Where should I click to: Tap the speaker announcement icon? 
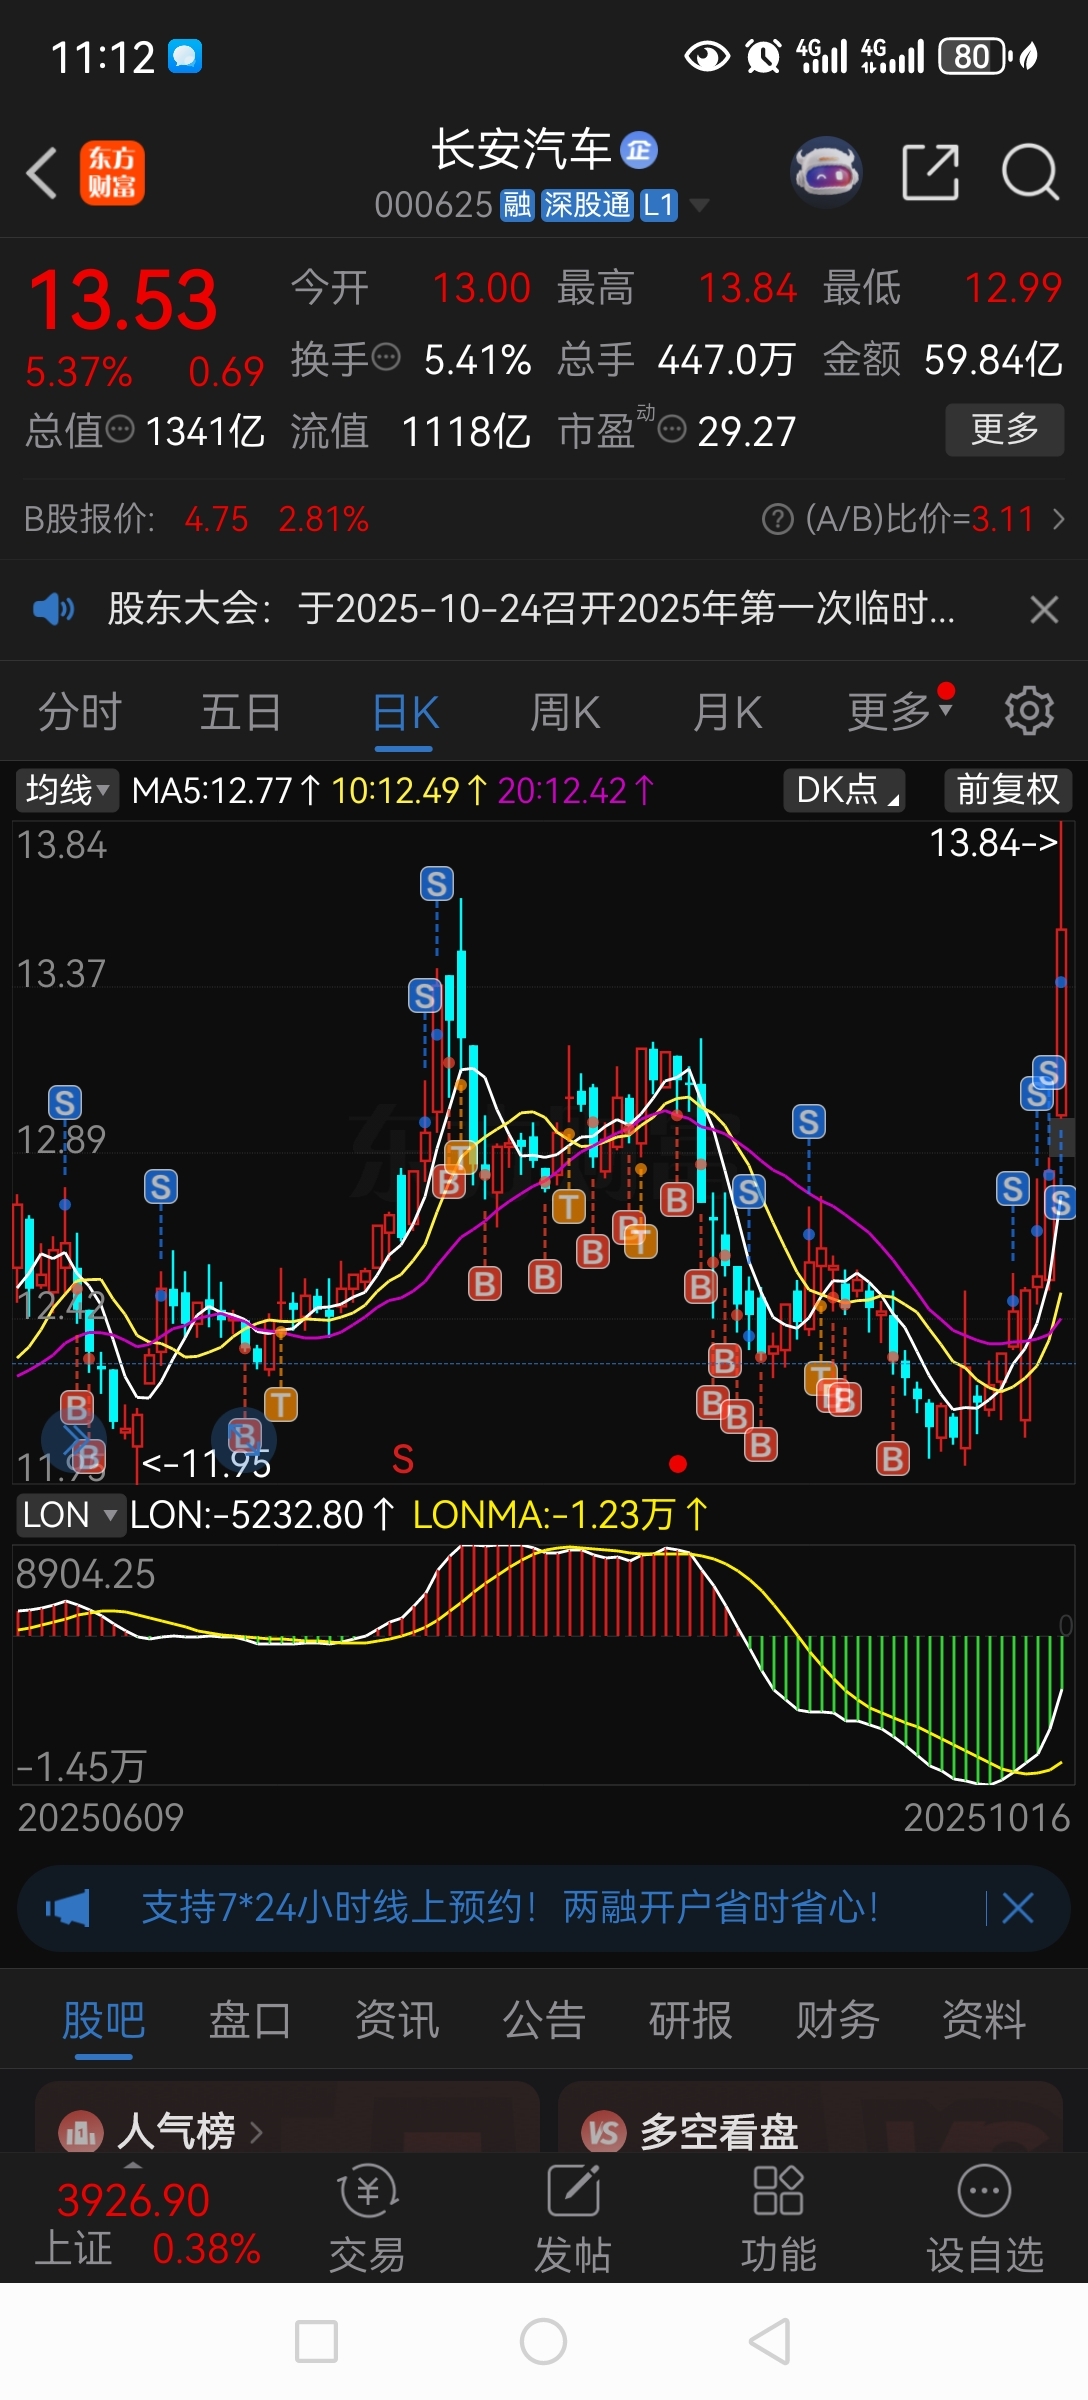coord(54,608)
